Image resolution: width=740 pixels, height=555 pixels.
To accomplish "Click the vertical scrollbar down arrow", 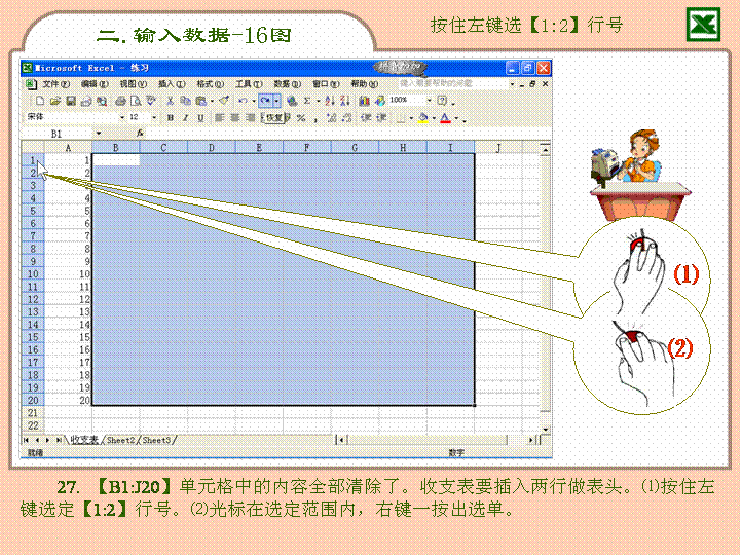I will (x=545, y=428).
